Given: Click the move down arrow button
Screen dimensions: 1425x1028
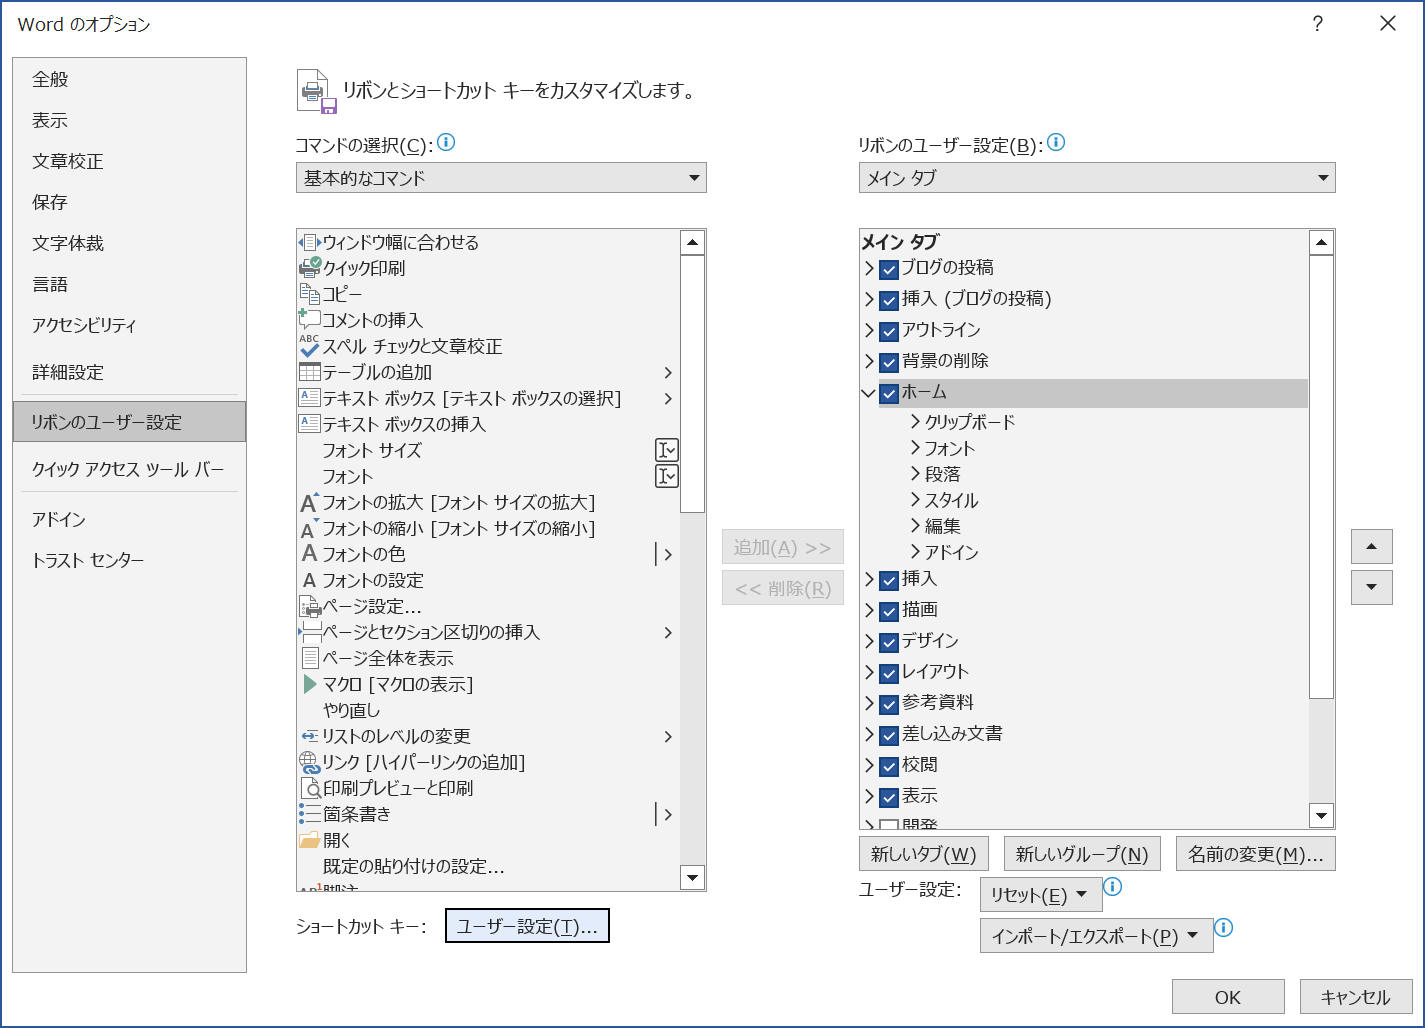Looking at the screenshot, I should (1372, 588).
